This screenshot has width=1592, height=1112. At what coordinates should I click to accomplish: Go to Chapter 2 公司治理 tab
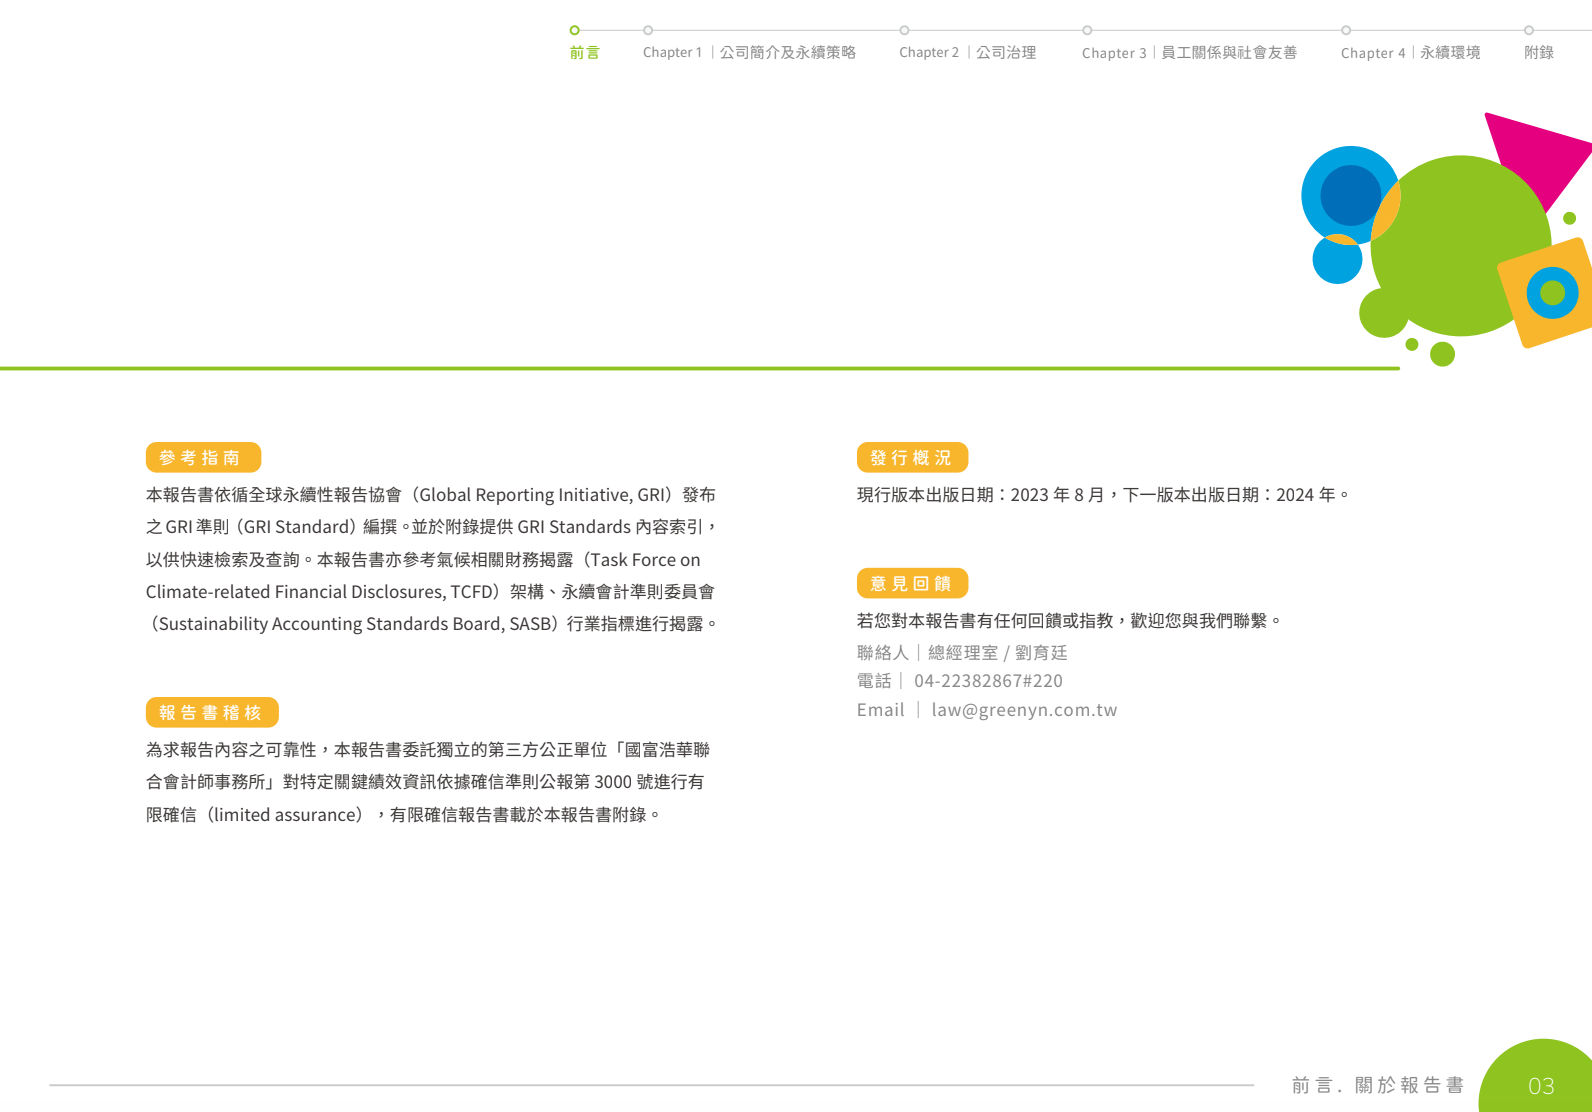tap(967, 52)
